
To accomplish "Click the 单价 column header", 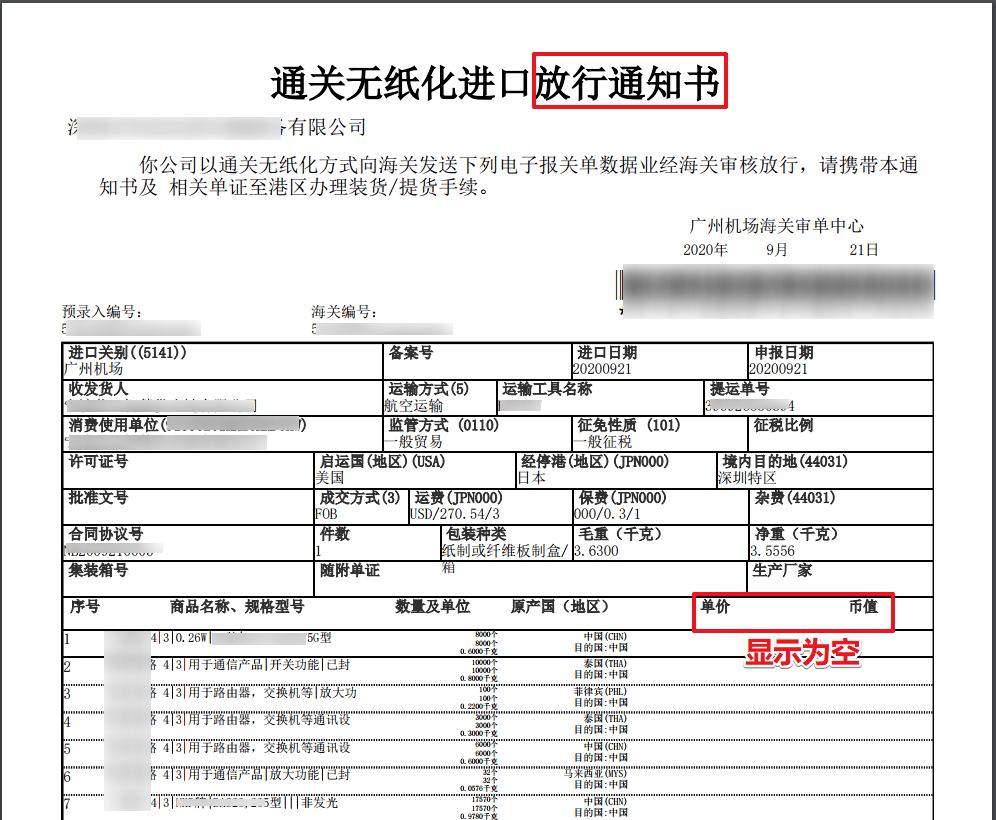I will pos(715,607).
